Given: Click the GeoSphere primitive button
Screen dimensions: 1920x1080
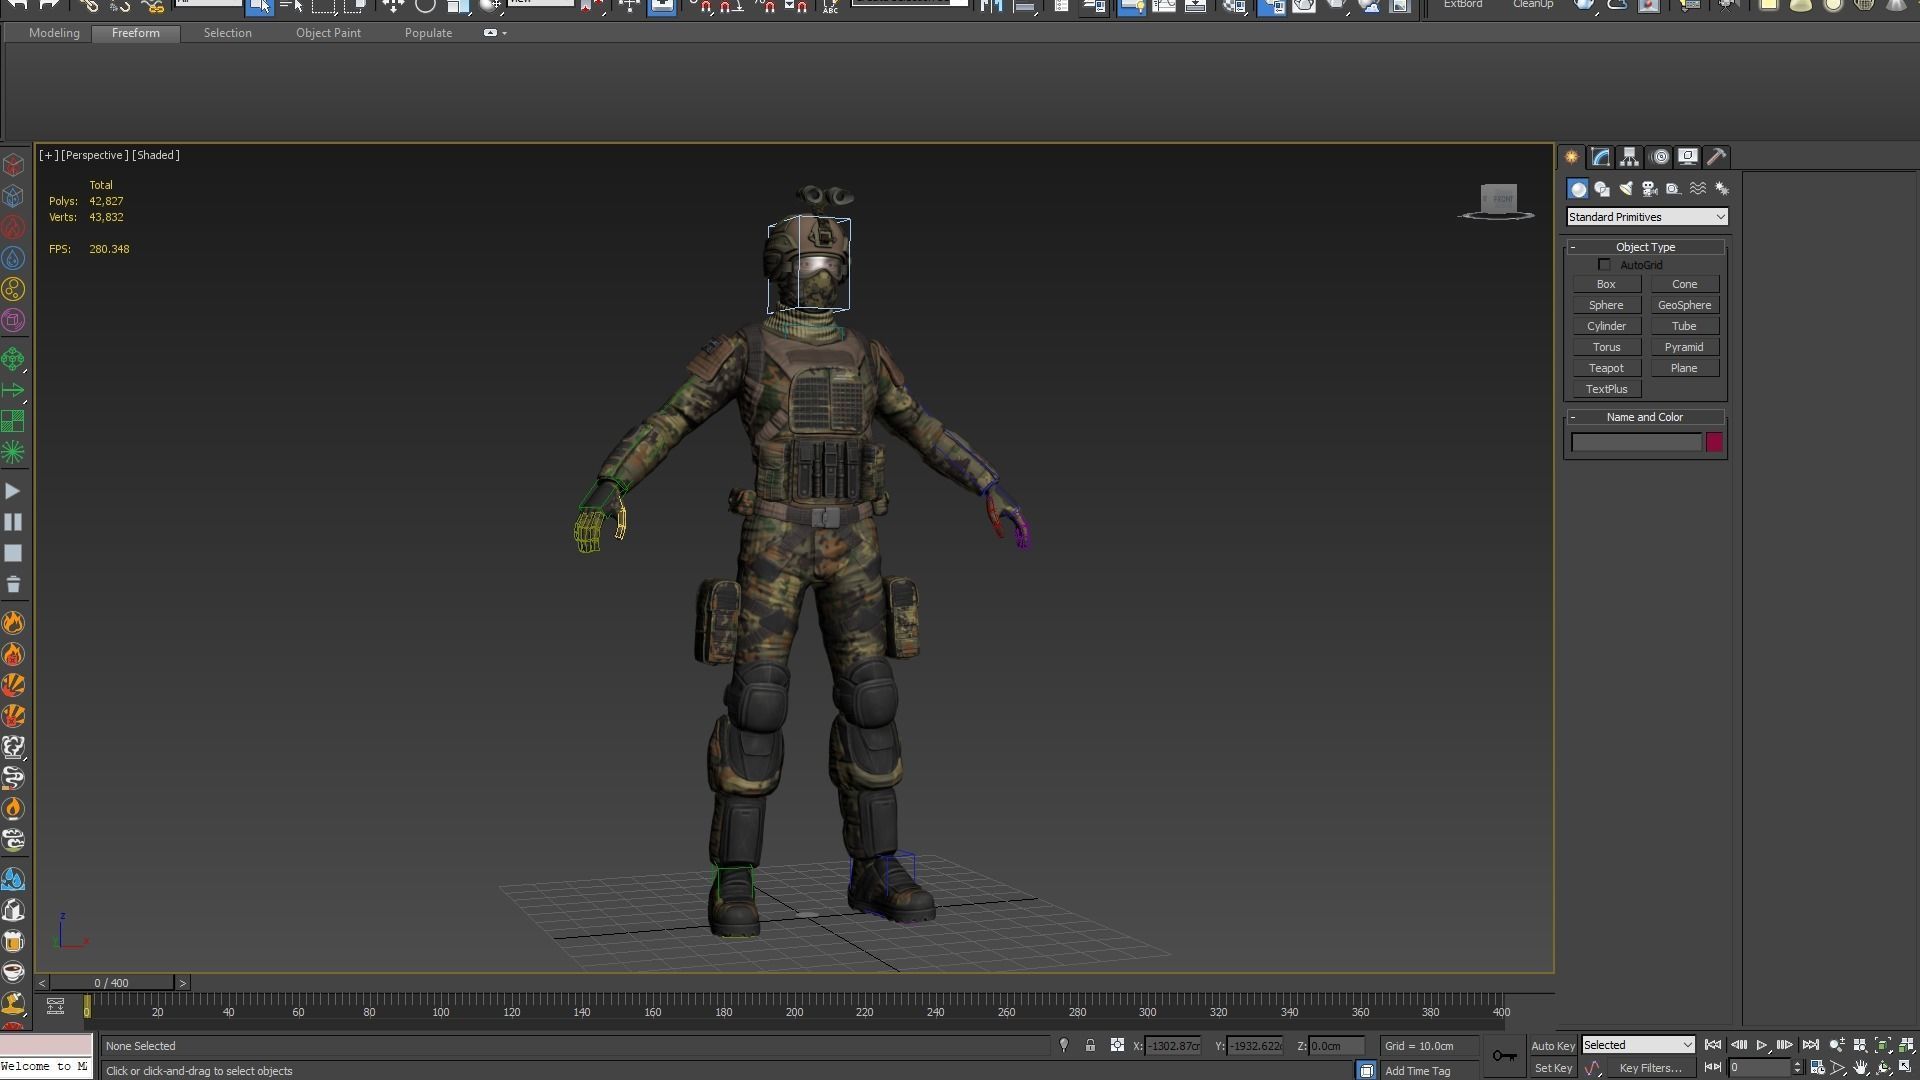Looking at the screenshot, I should 1684,305.
